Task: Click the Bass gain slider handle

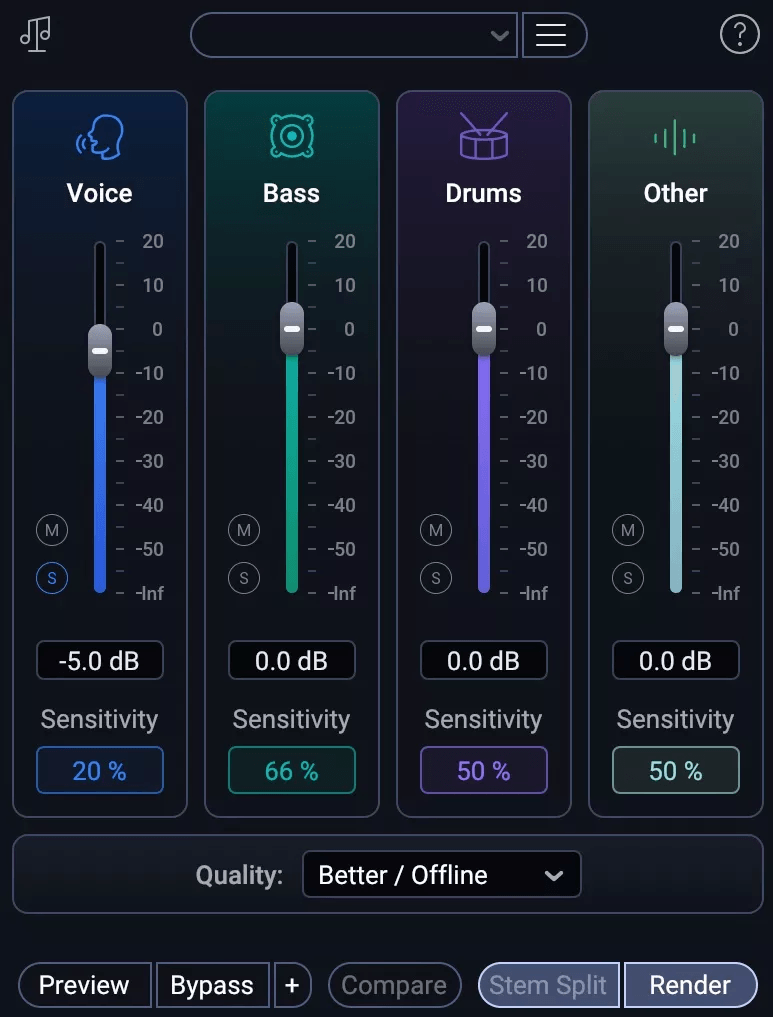Action: point(292,329)
